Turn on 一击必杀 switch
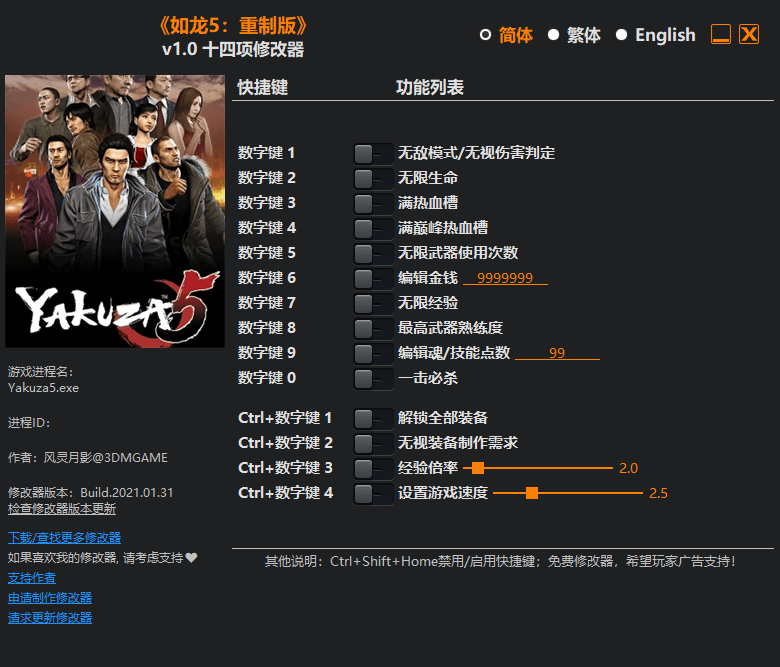 point(373,379)
